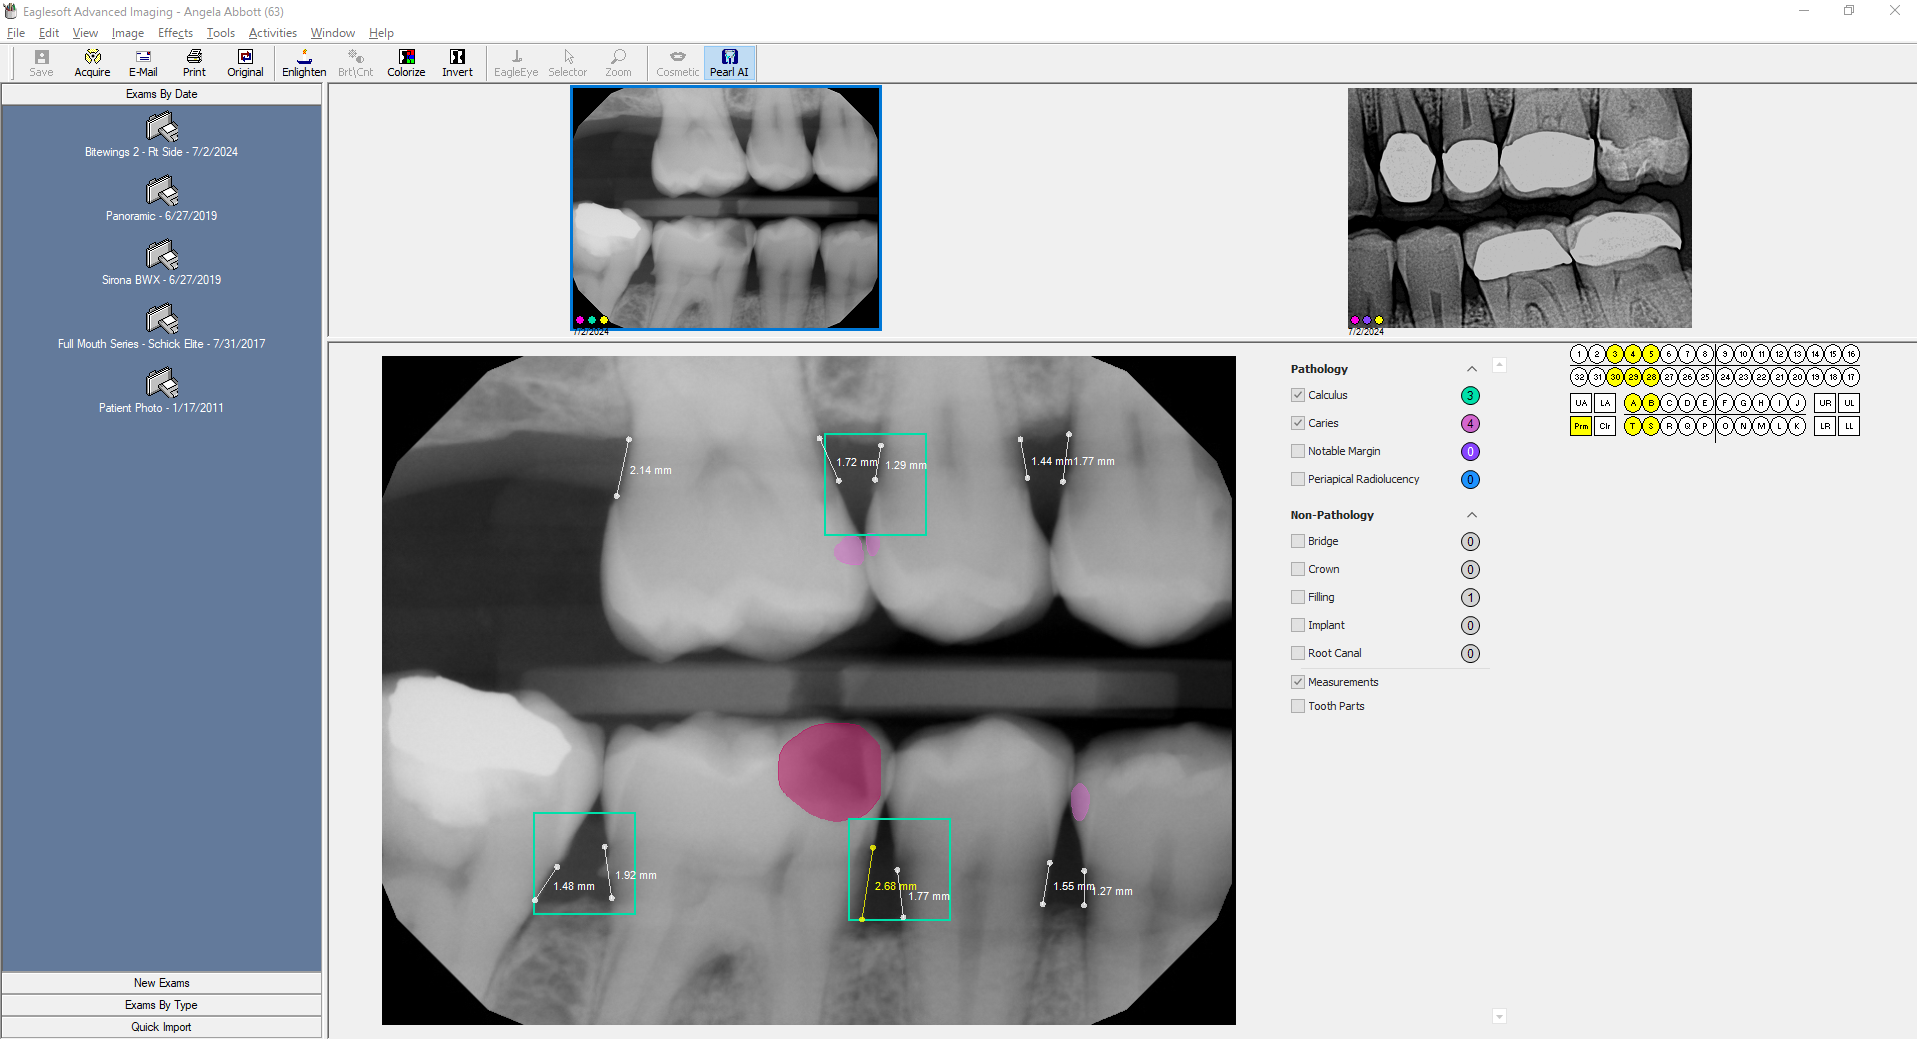Open the Edit menu
Image resolution: width=1917 pixels, height=1039 pixels.
coord(49,33)
